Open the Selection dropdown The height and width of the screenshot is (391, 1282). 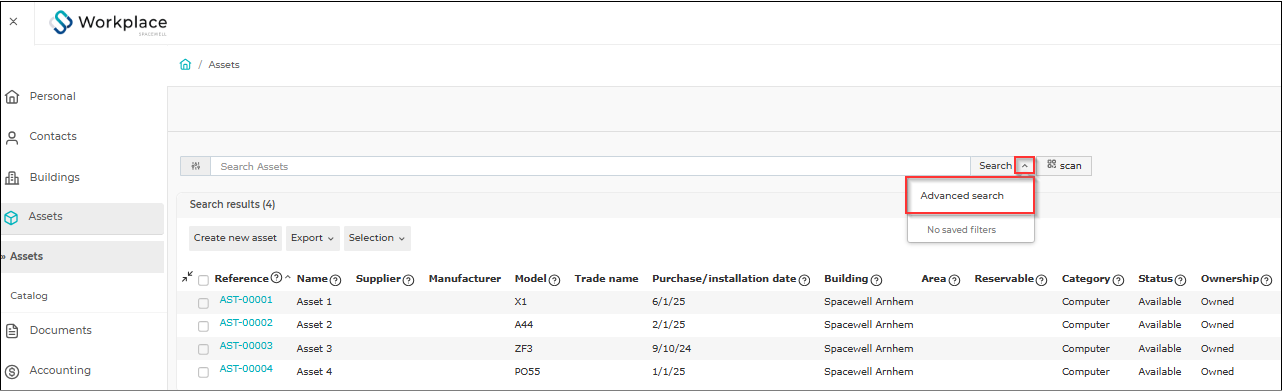pos(377,238)
